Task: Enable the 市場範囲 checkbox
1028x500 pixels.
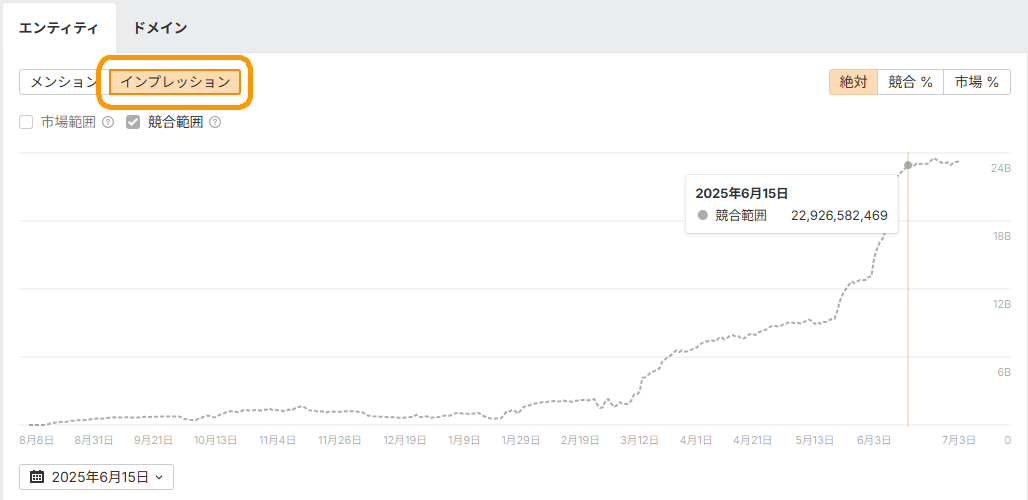Action: [x=26, y=123]
